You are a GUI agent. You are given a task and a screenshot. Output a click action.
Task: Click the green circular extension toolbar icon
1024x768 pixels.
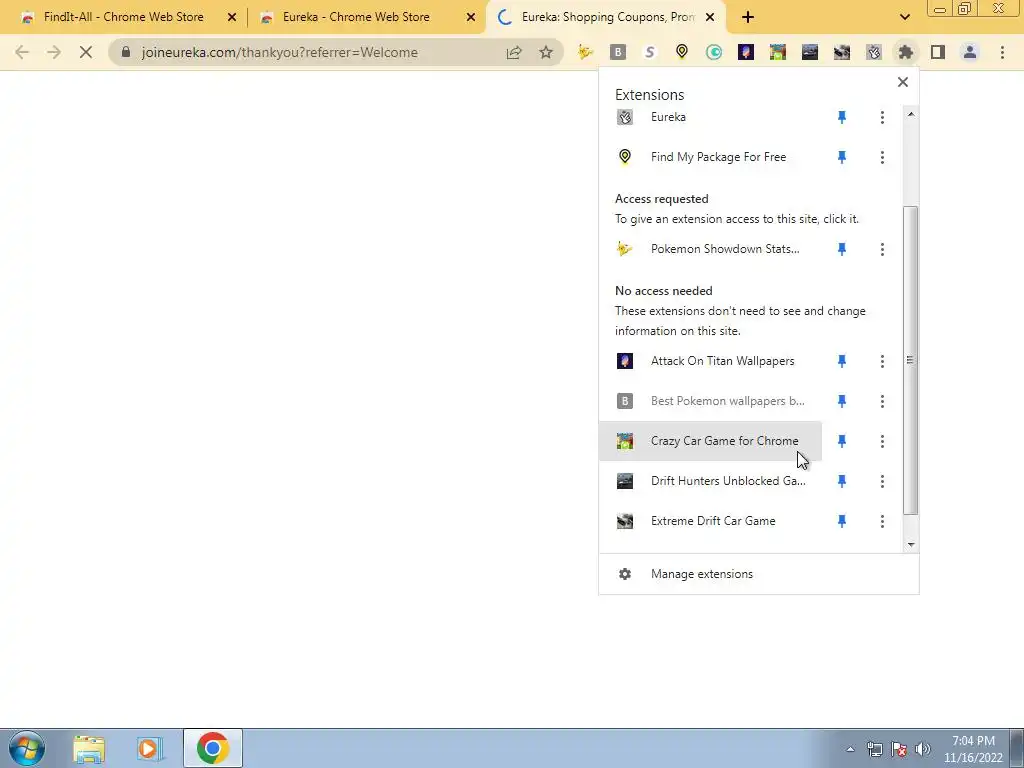pyautogui.click(x=714, y=52)
